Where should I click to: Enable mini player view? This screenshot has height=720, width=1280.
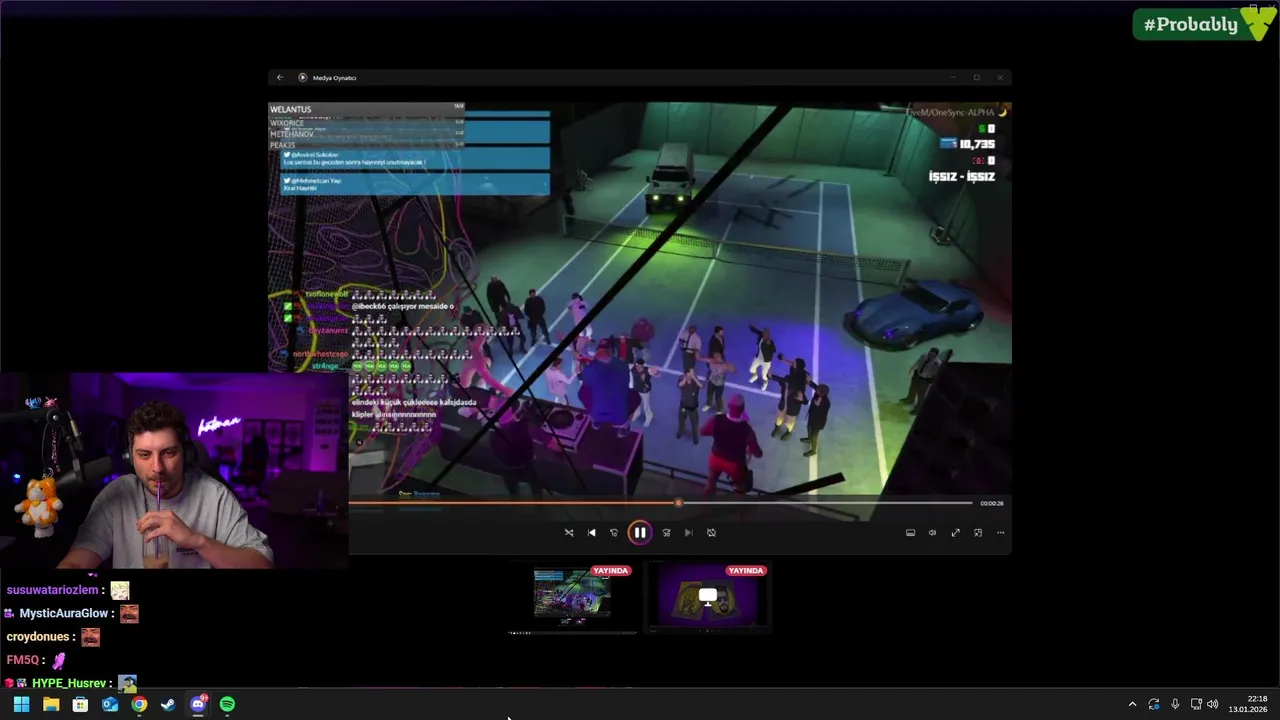(978, 533)
